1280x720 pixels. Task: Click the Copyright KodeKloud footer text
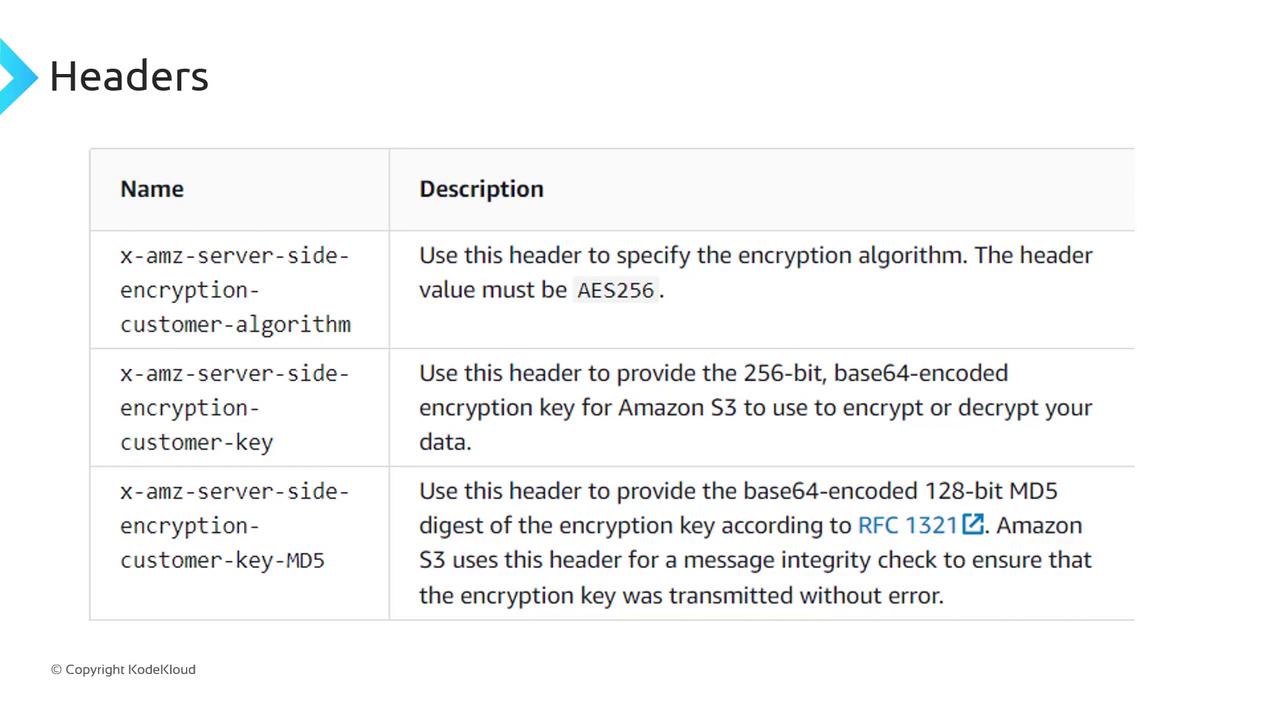(123, 670)
